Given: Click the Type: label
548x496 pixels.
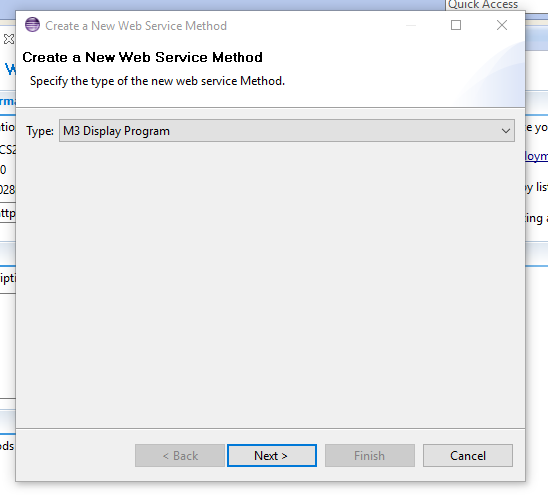Looking at the screenshot, I should click(x=40, y=131).
